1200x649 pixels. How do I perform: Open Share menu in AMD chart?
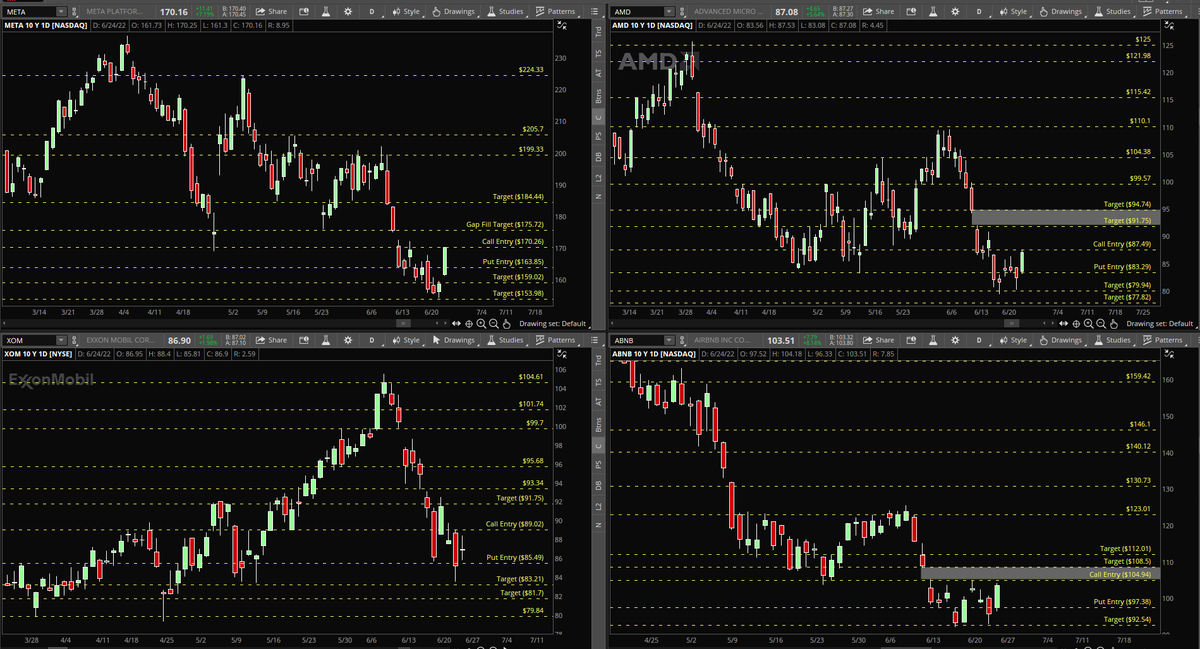[878, 11]
